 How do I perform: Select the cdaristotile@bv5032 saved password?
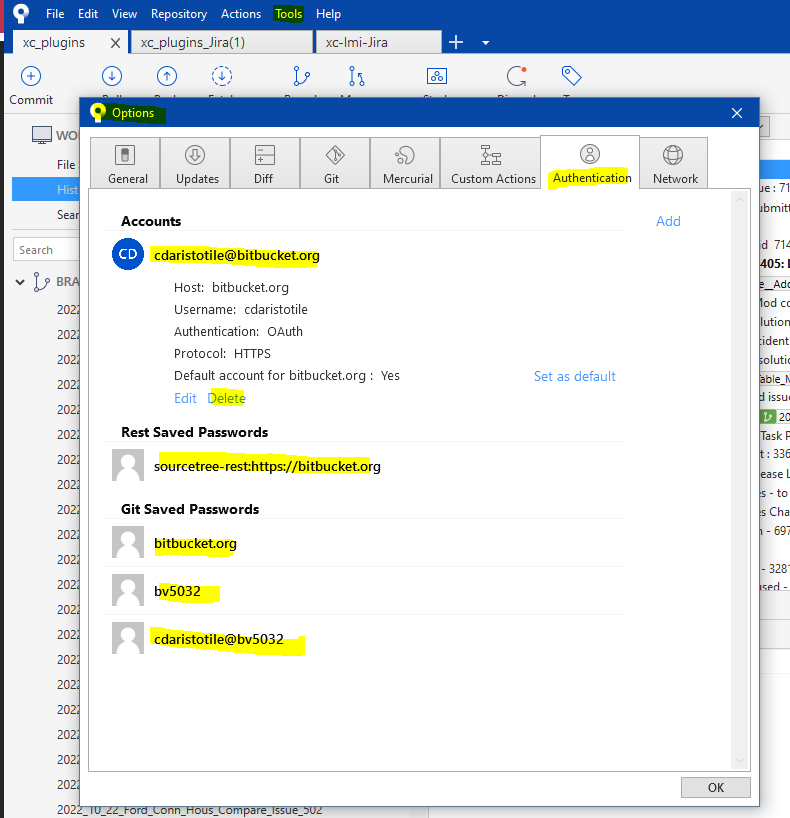point(219,639)
